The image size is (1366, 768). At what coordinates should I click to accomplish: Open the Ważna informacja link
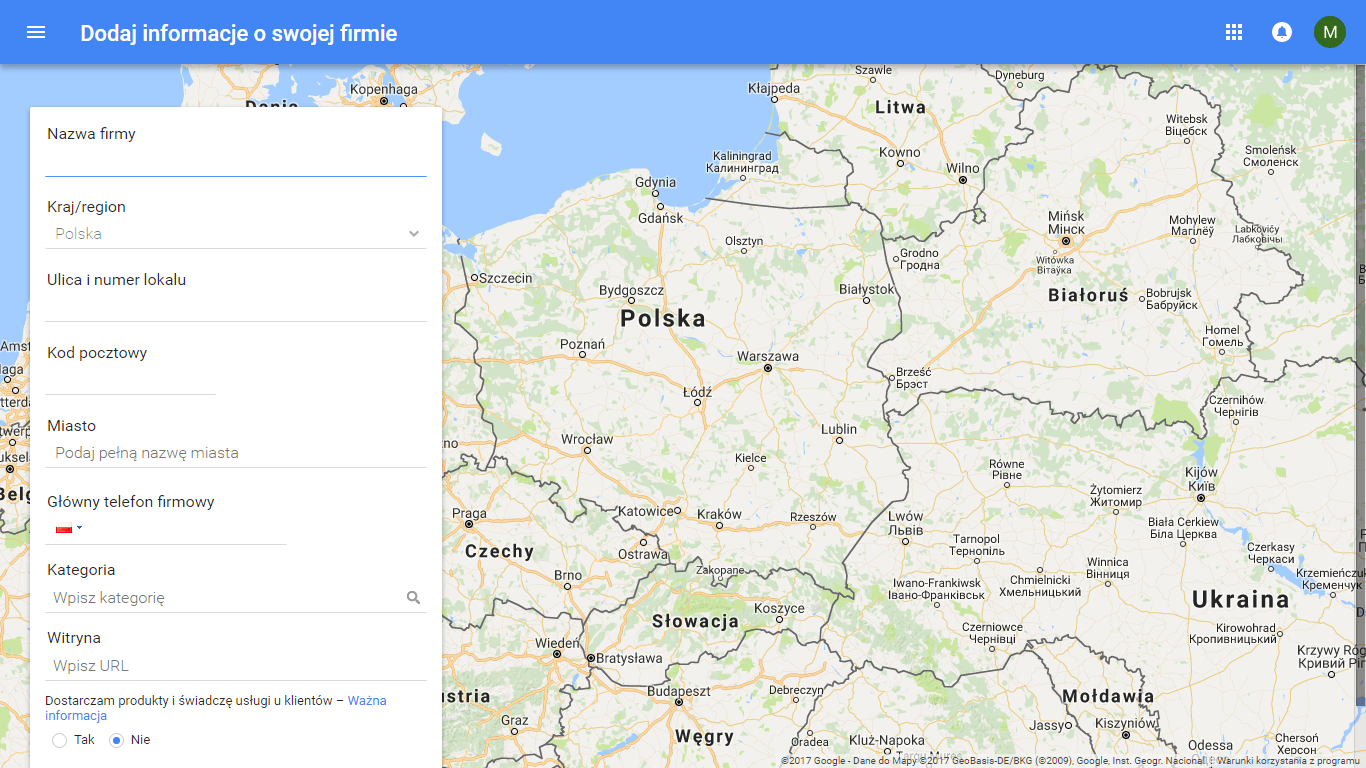(367, 701)
